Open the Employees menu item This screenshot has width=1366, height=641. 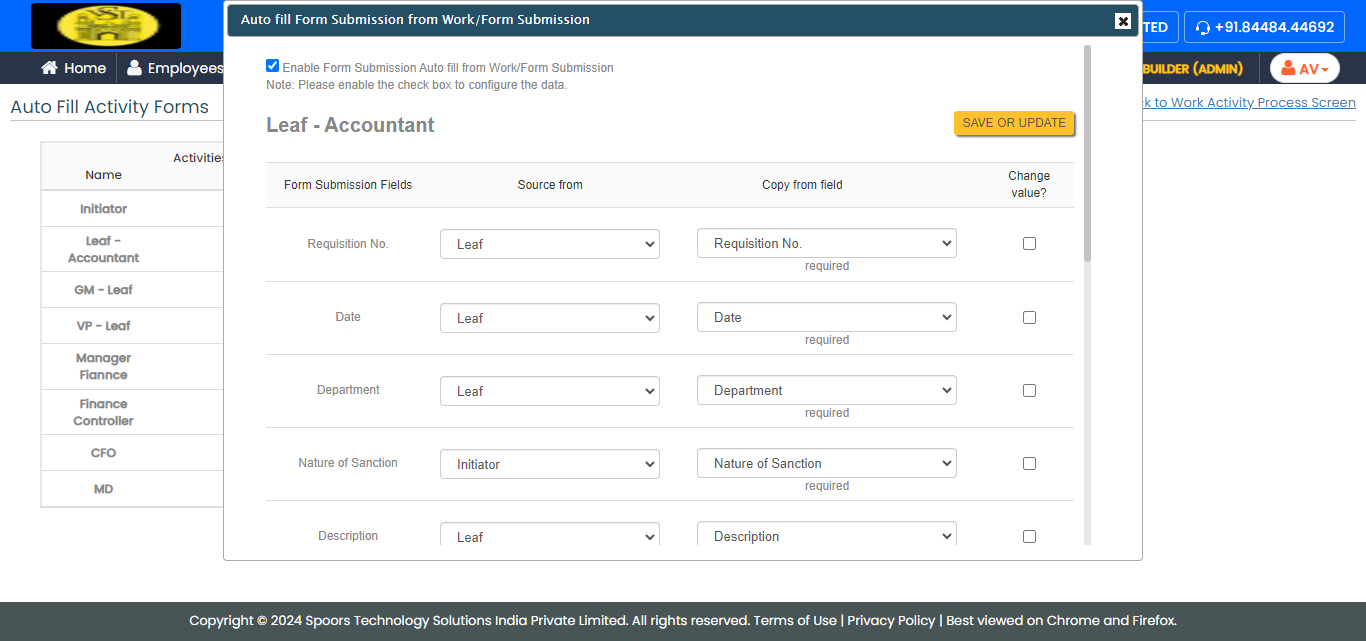click(185, 68)
